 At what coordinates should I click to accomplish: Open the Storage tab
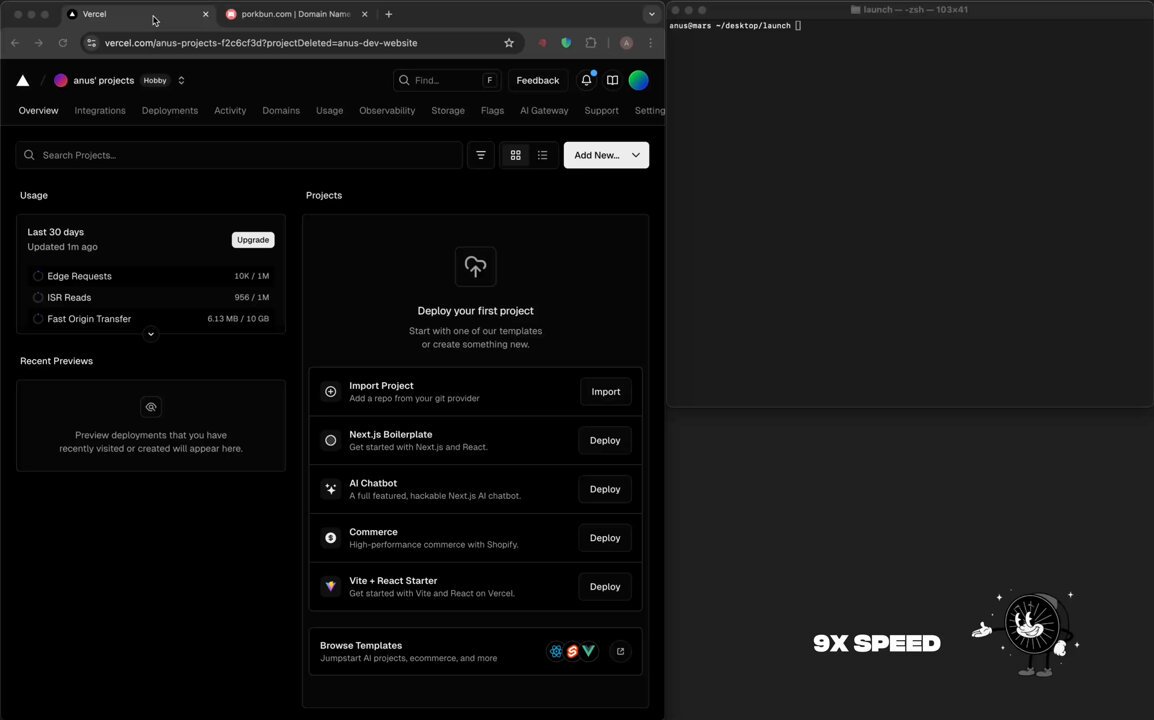[448, 110]
